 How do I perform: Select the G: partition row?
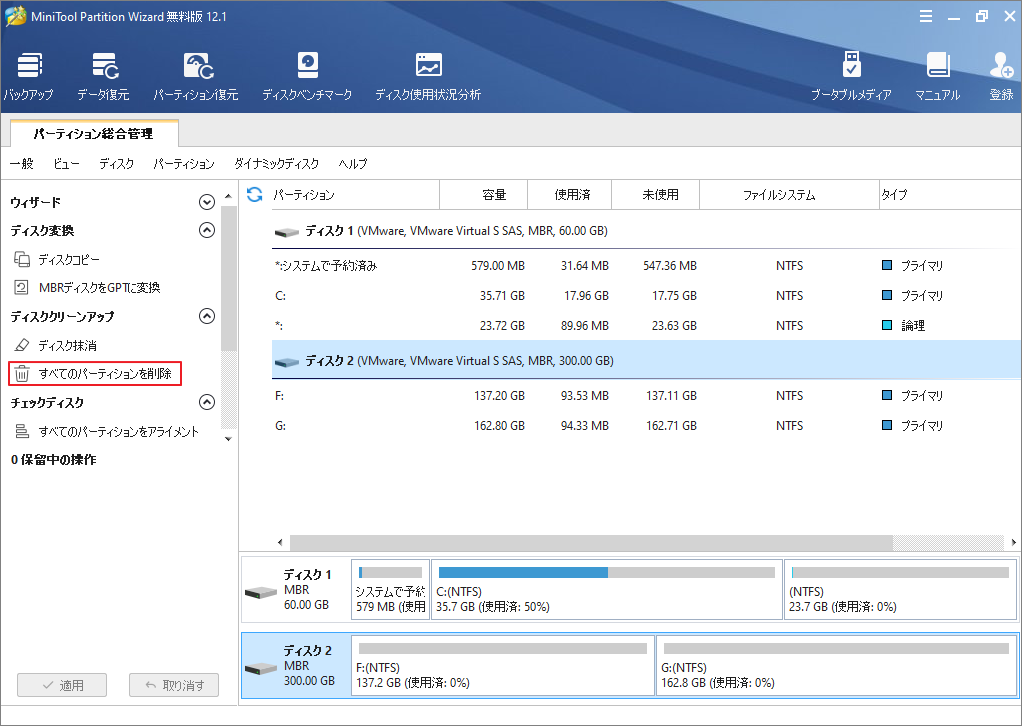[x=646, y=425]
